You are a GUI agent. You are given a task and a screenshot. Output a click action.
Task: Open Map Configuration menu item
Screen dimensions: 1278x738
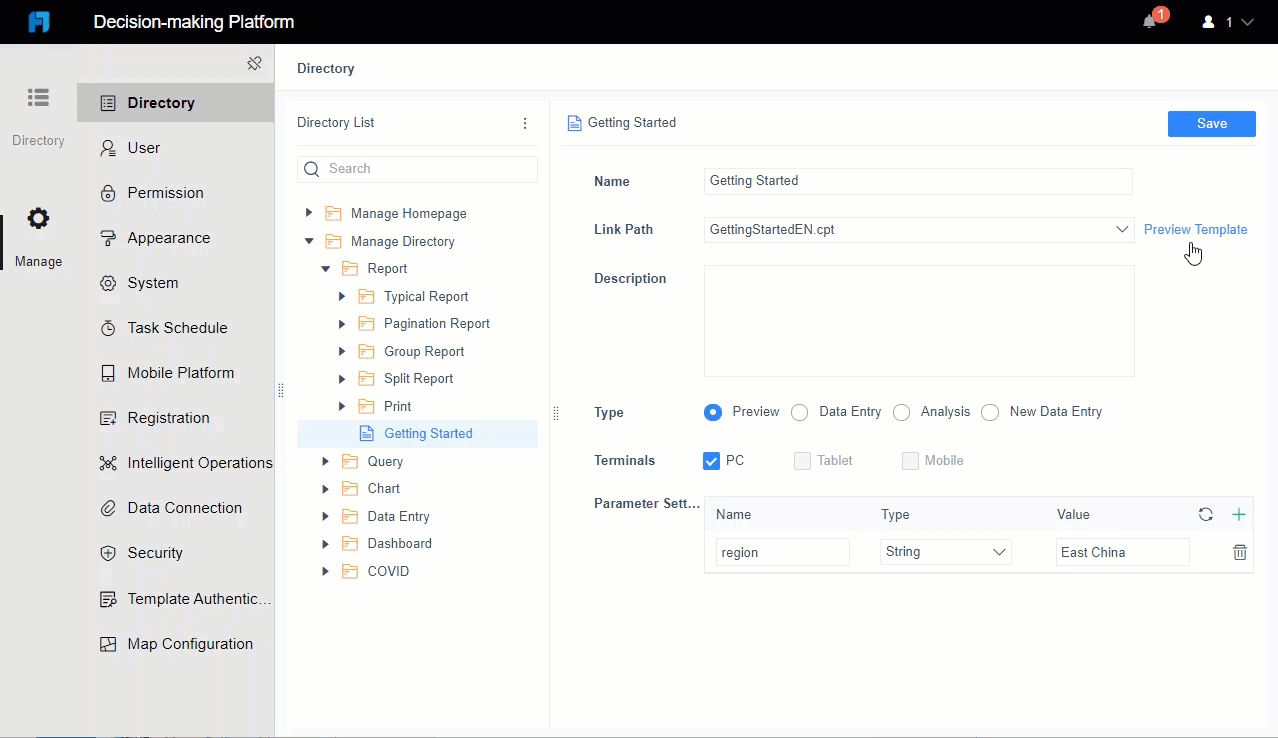coord(175,643)
